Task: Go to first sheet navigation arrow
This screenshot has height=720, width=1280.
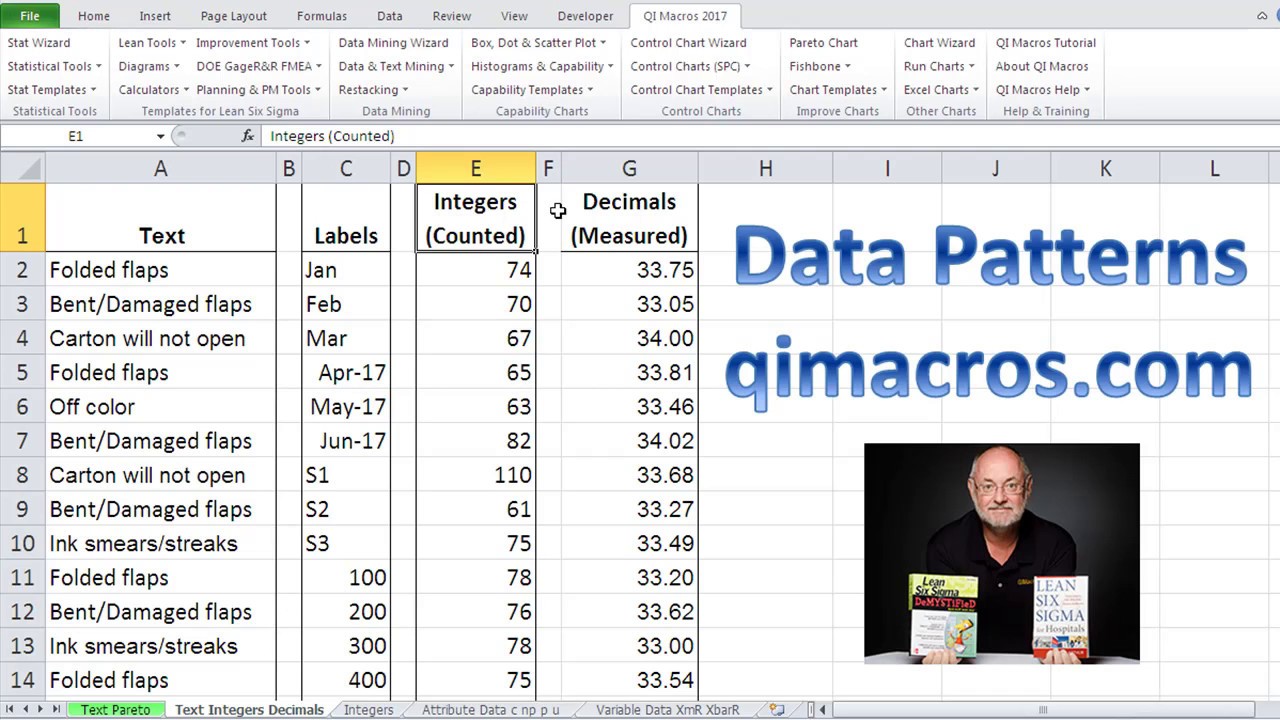Action: 10,710
